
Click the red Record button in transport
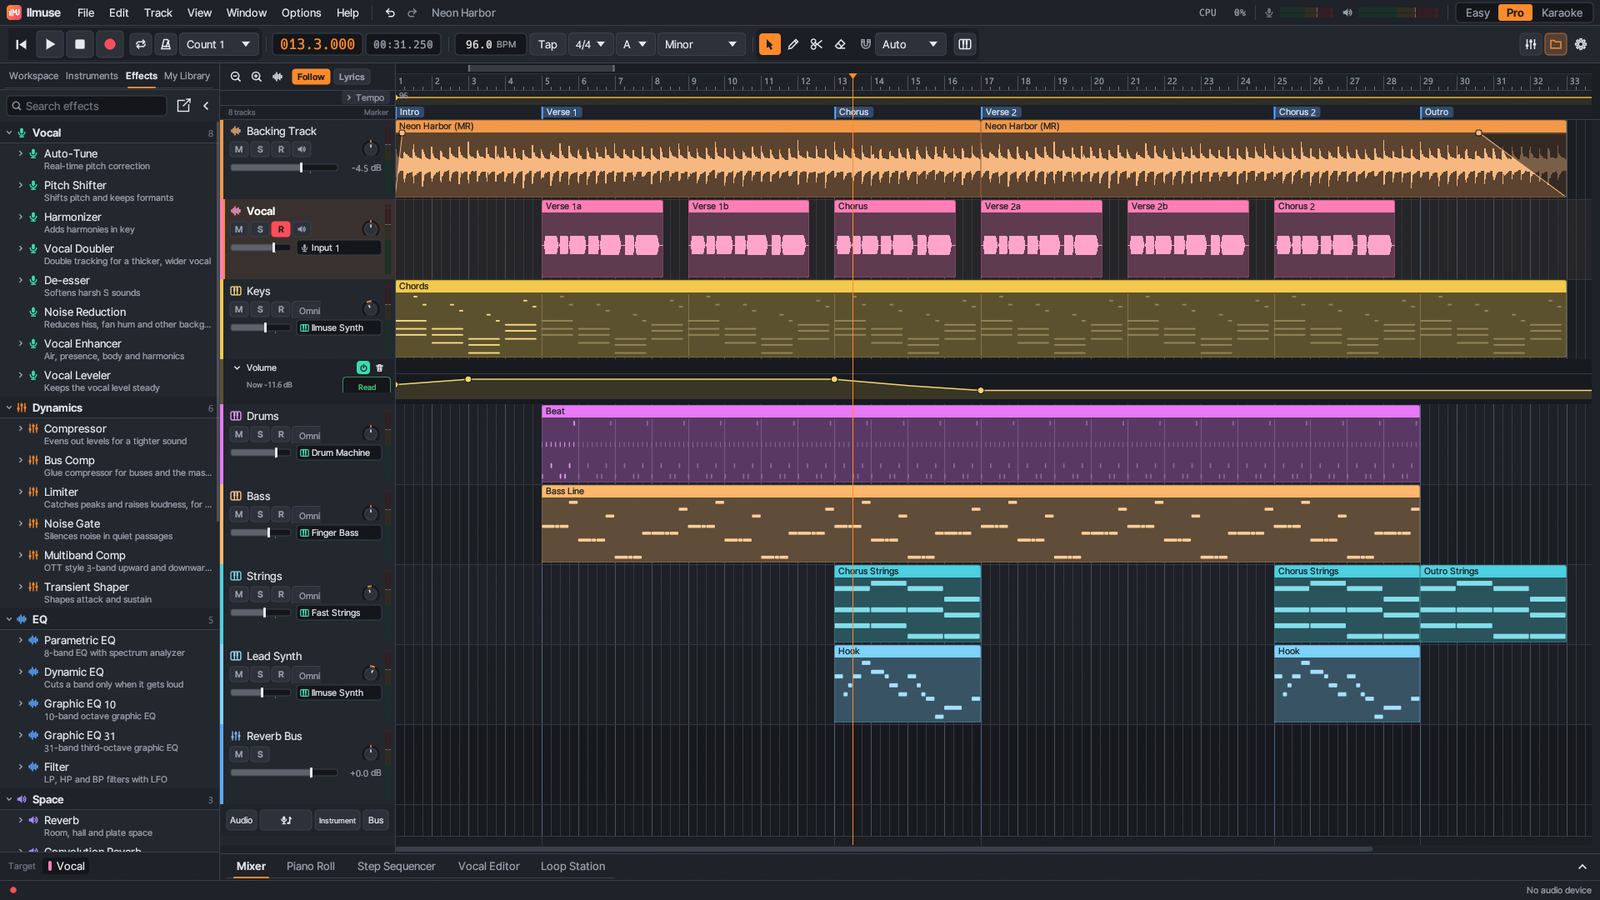tap(110, 44)
